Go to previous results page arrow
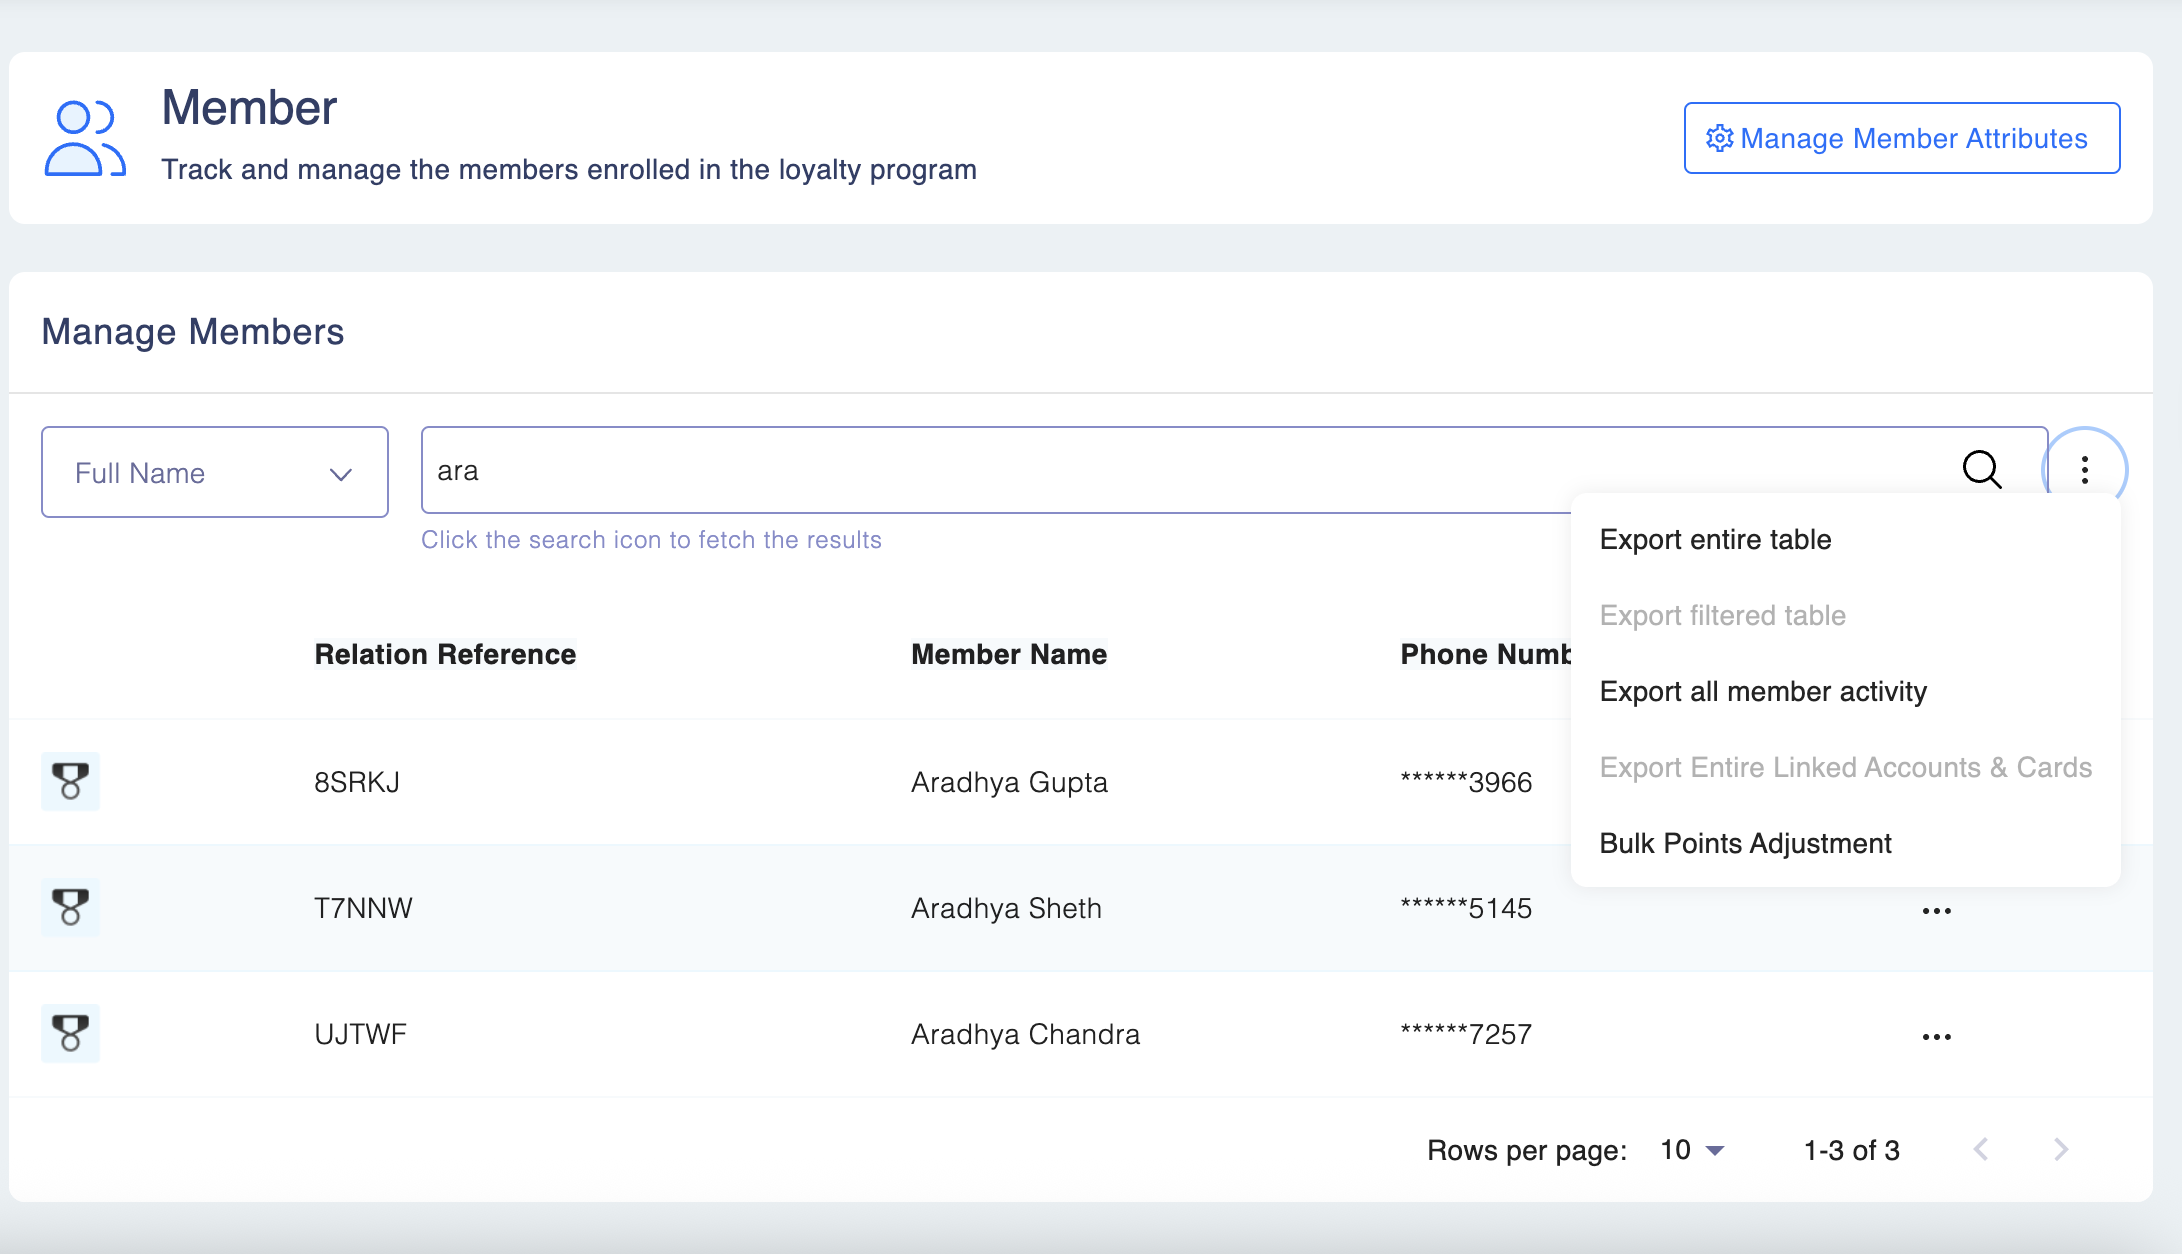This screenshot has height=1254, width=2182. tap(1981, 1149)
